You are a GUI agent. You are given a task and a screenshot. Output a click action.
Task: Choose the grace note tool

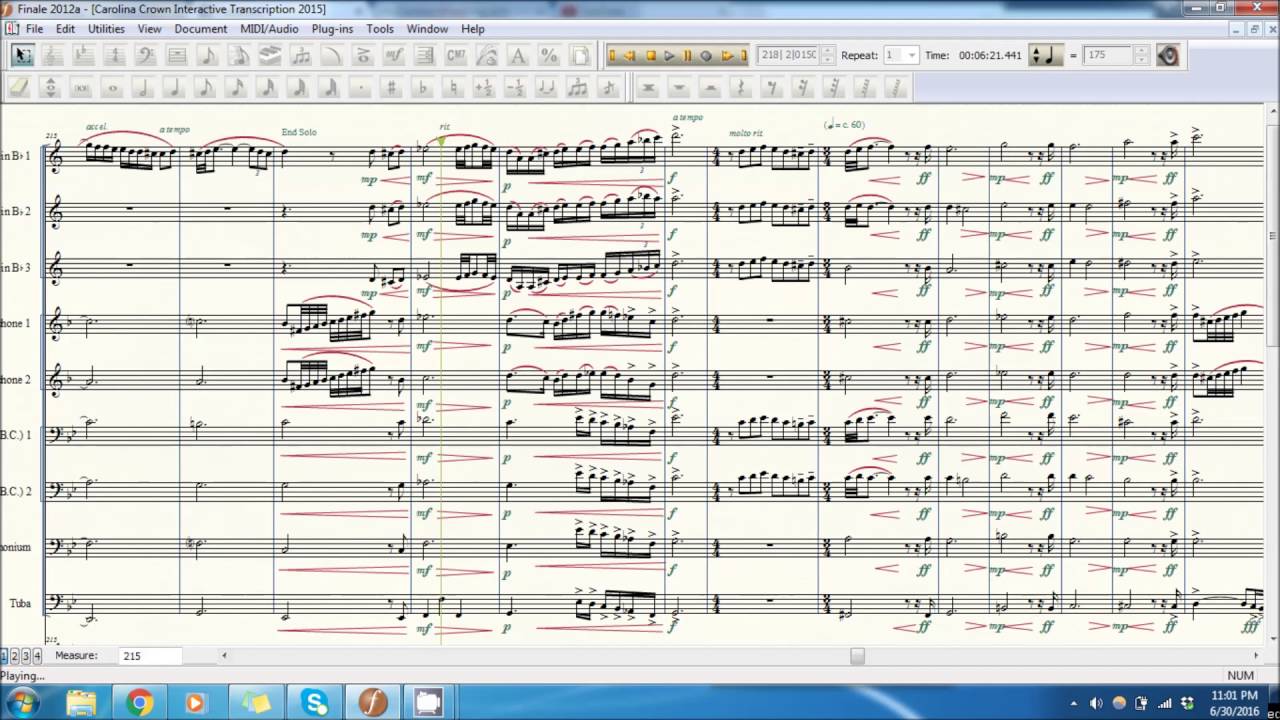point(609,88)
